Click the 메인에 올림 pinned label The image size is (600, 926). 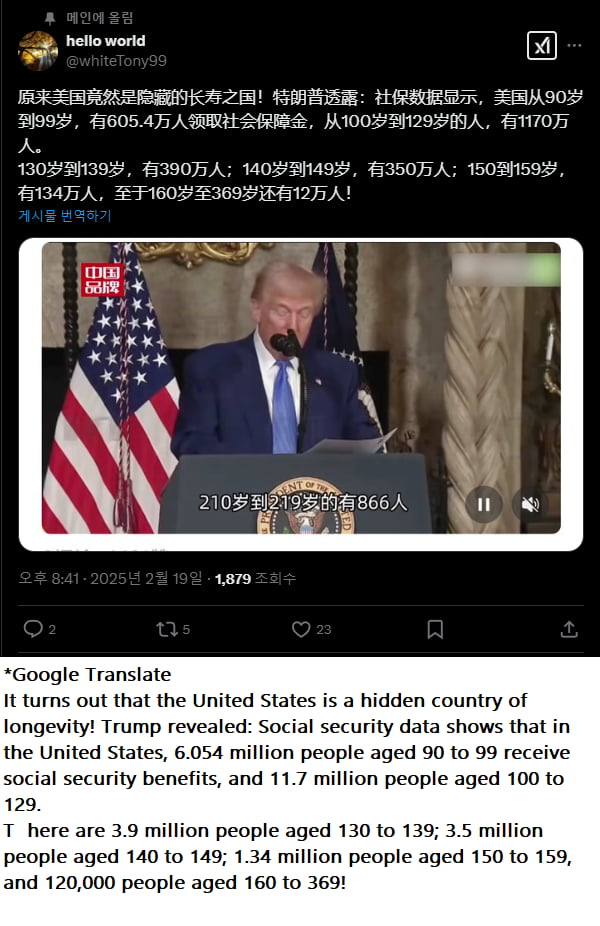(100, 18)
